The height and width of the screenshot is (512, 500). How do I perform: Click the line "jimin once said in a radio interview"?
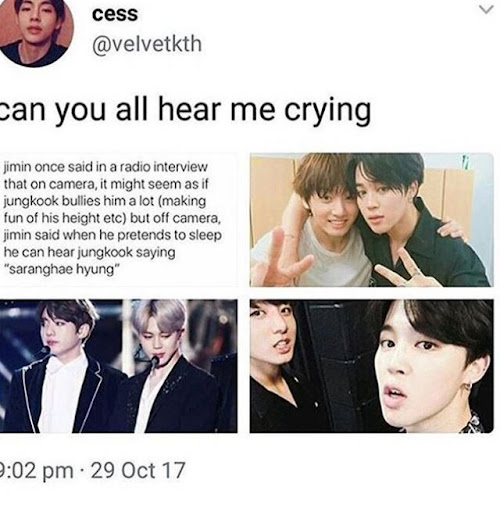tap(106, 167)
